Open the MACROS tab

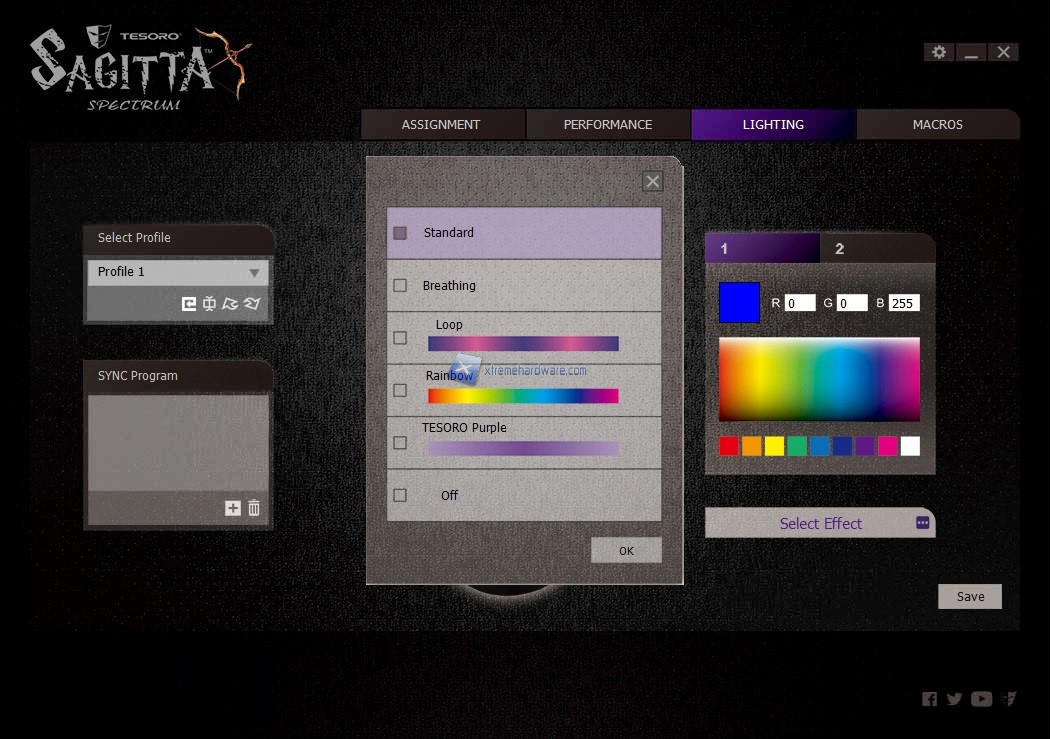pyautogui.click(x=937, y=125)
